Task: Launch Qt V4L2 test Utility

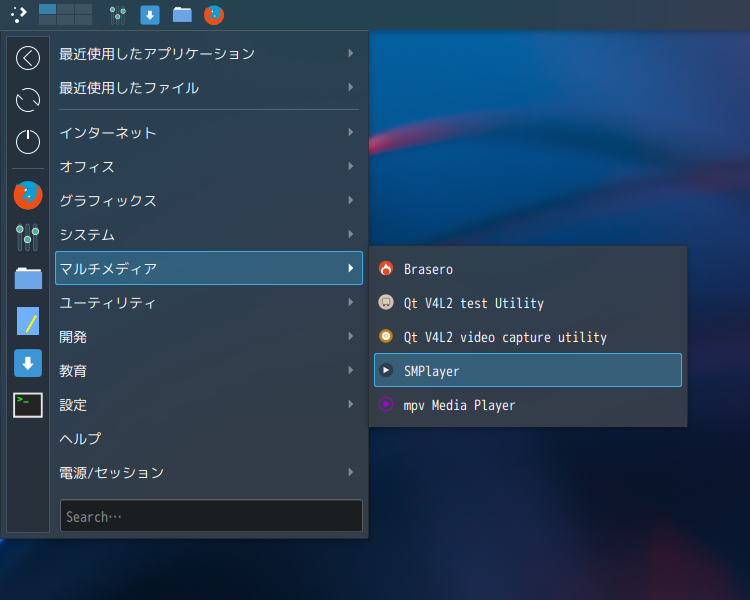Action: [528, 303]
